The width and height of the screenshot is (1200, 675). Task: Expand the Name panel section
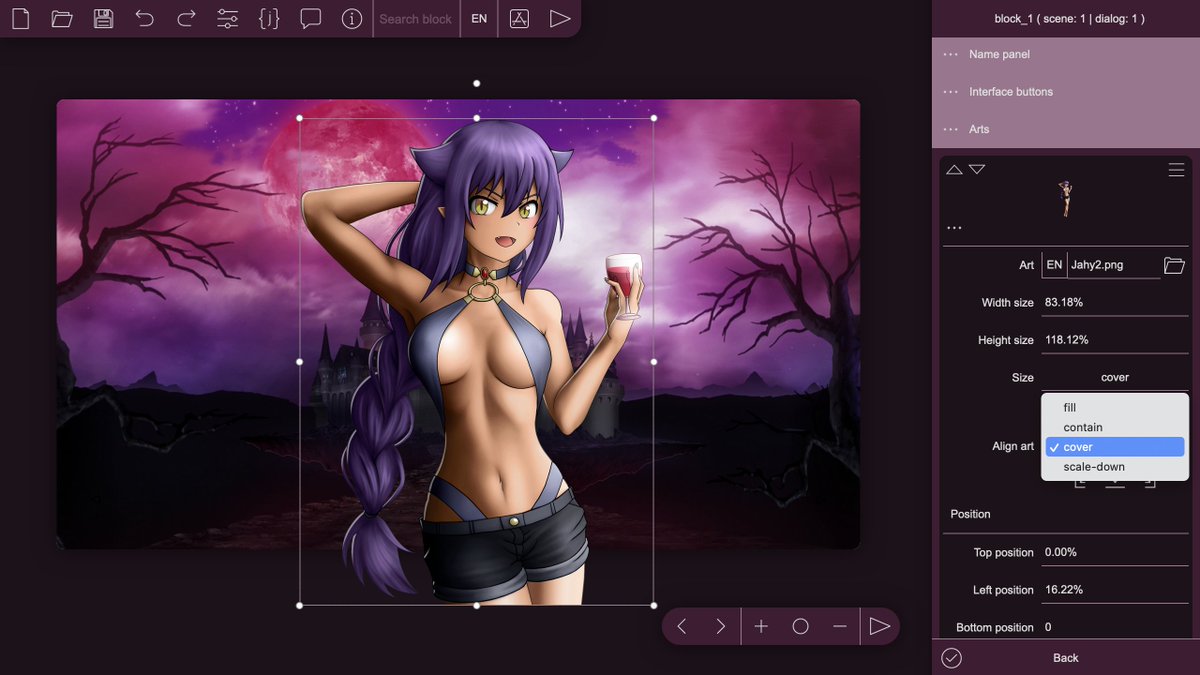click(1066, 54)
